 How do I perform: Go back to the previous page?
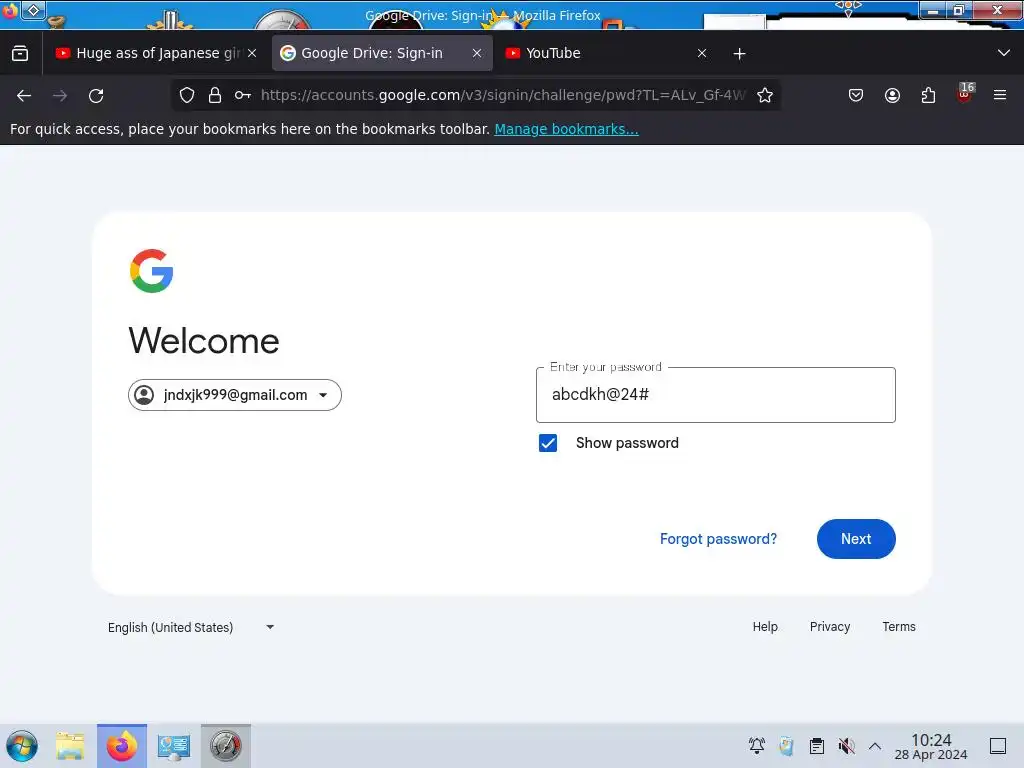pos(24,96)
